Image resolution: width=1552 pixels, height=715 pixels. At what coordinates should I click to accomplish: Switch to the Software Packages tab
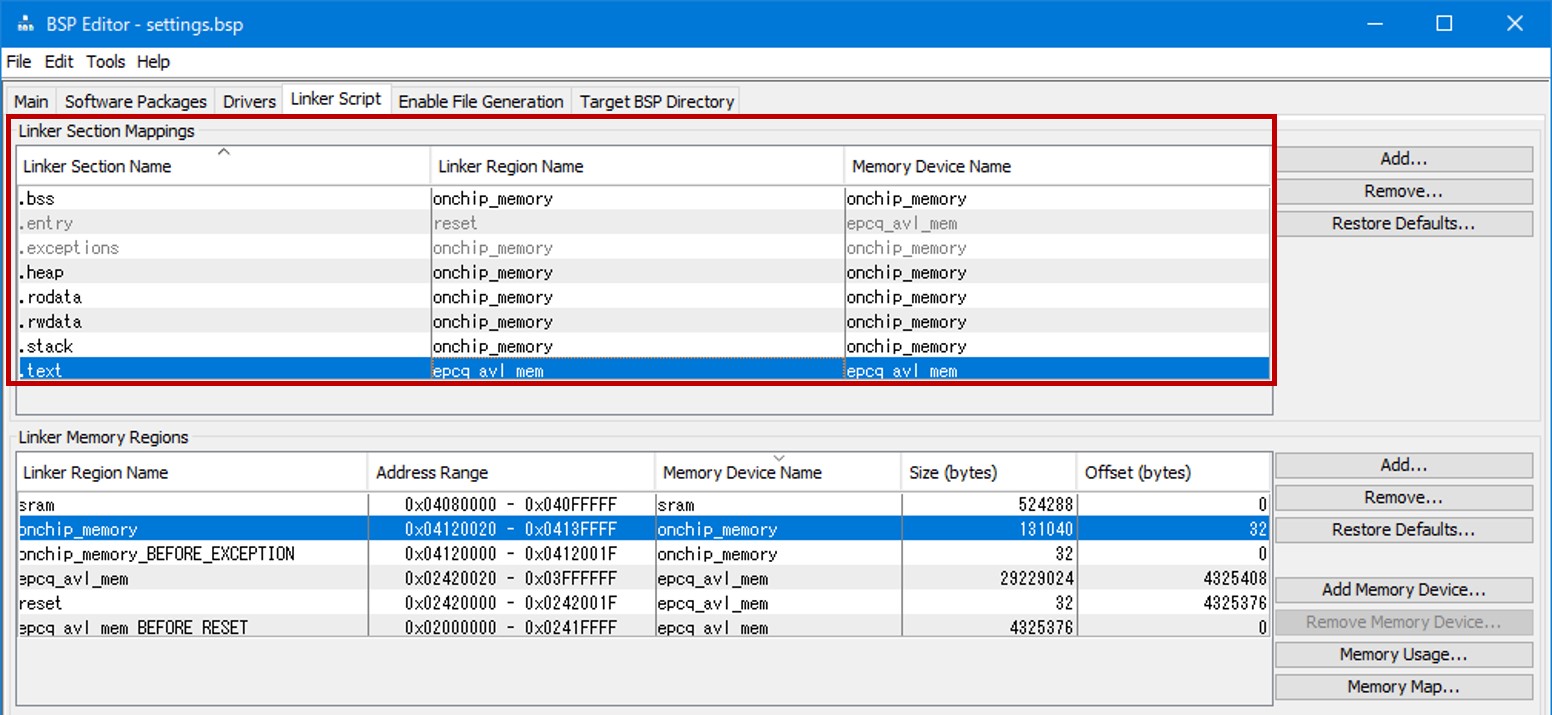coord(135,102)
